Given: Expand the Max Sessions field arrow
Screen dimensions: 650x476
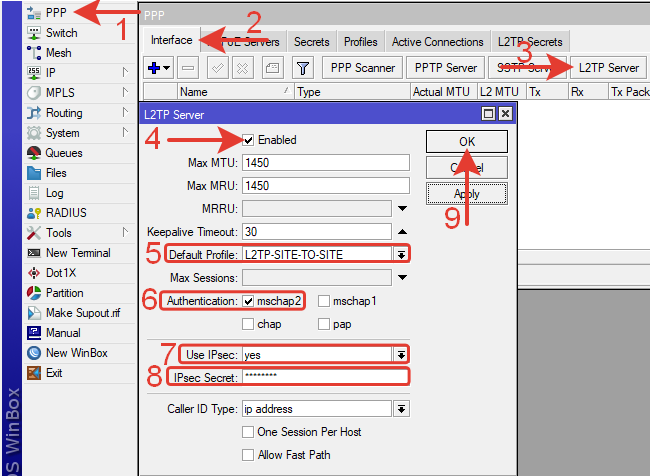Looking at the screenshot, I should pyautogui.click(x=402, y=277).
